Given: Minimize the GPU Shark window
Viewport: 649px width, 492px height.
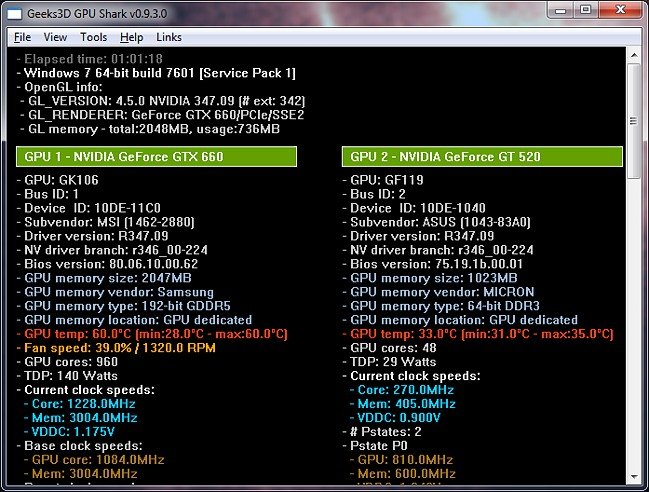Looking at the screenshot, I should 560,10.
